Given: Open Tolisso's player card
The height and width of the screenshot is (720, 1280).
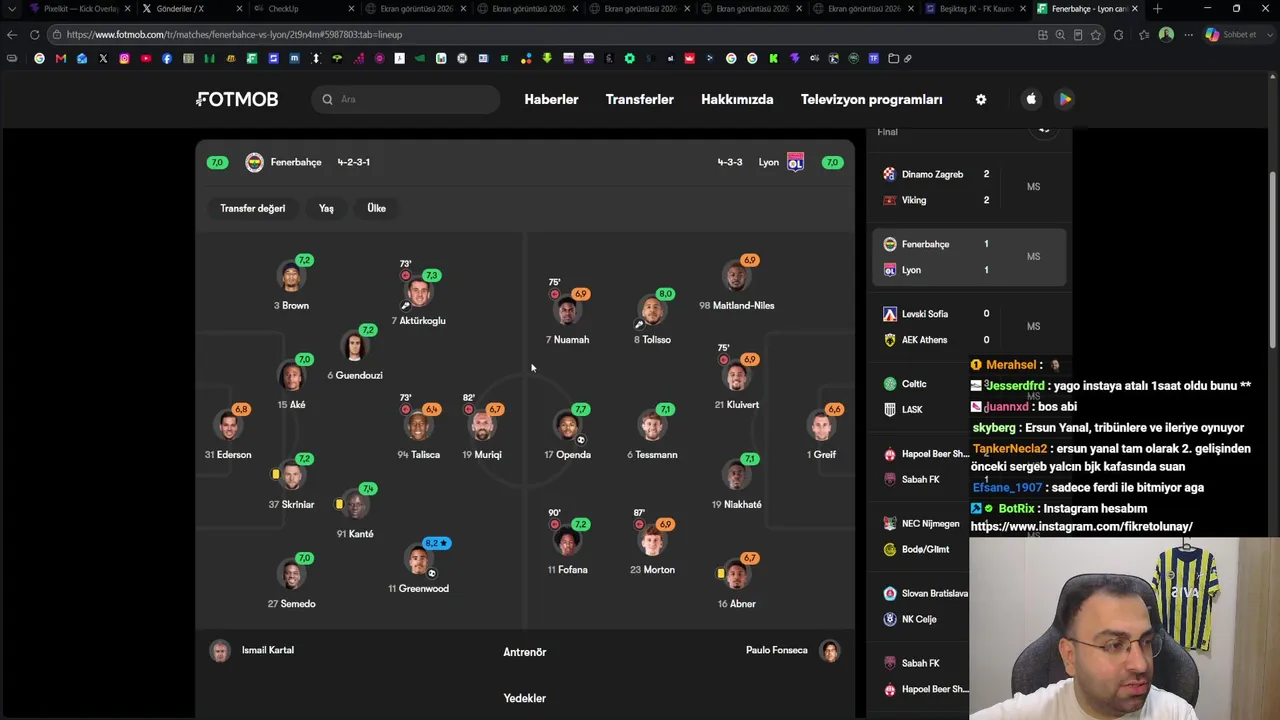Looking at the screenshot, I should 652,316.
